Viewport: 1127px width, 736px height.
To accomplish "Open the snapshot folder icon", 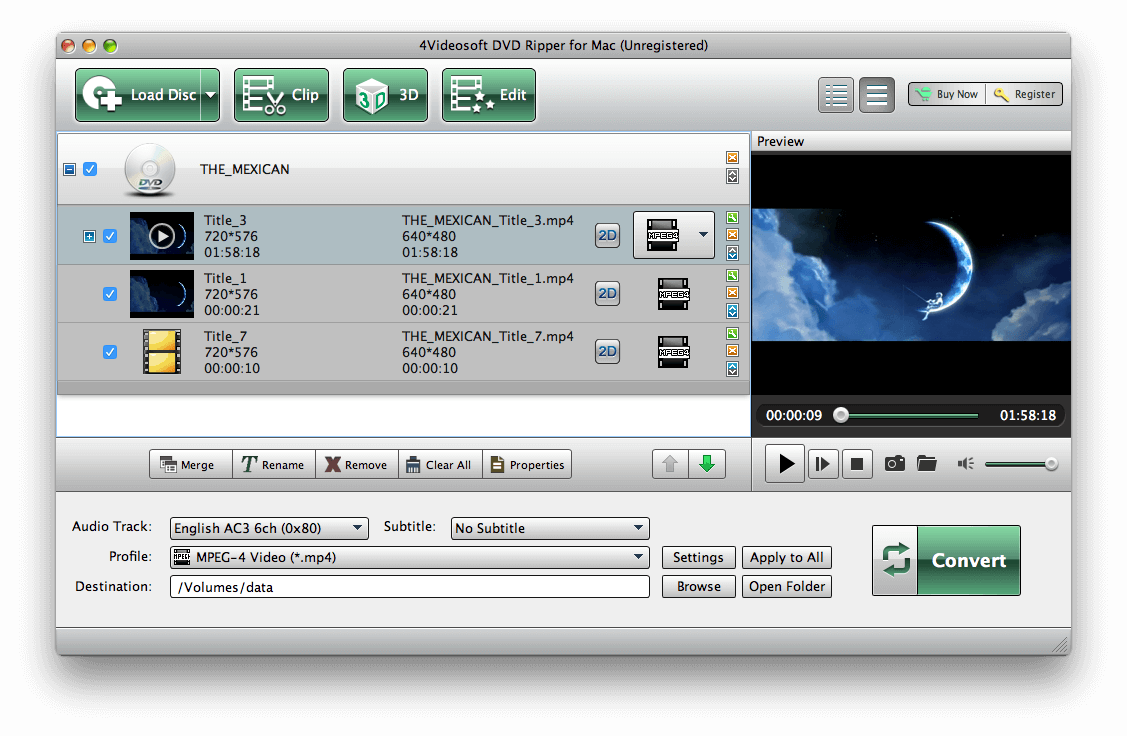I will [x=927, y=464].
